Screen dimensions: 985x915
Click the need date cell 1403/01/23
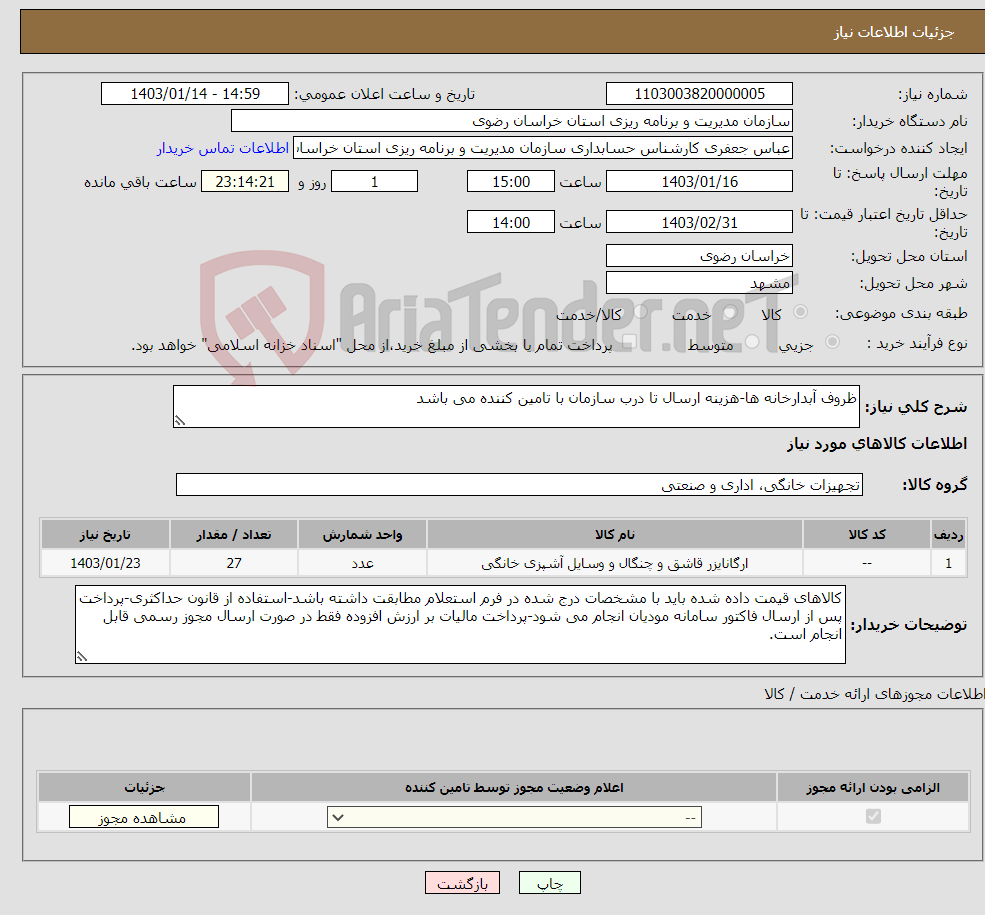[x=105, y=563]
